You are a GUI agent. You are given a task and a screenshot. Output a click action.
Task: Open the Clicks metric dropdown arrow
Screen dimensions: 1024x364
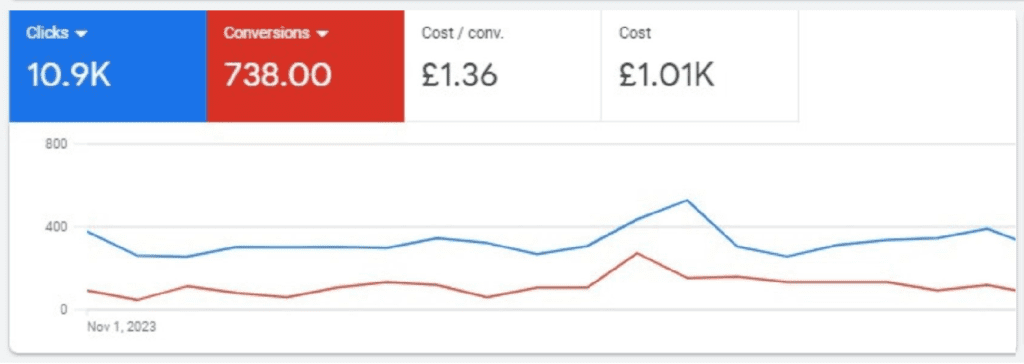[82, 35]
